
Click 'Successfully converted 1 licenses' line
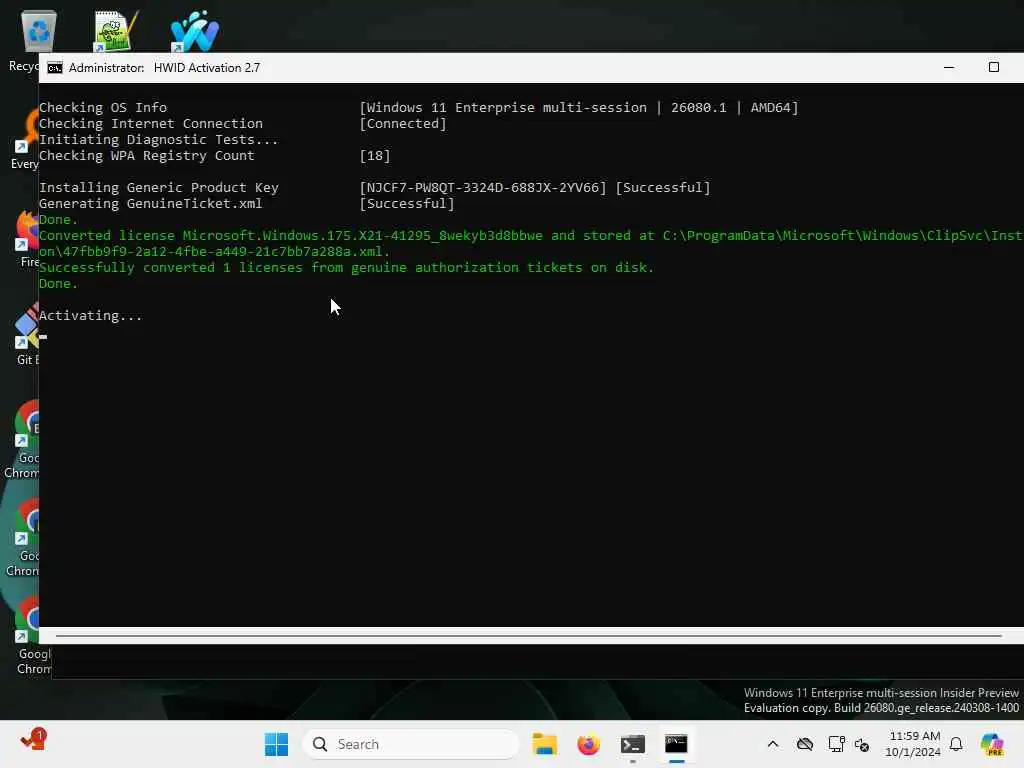coord(346,267)
